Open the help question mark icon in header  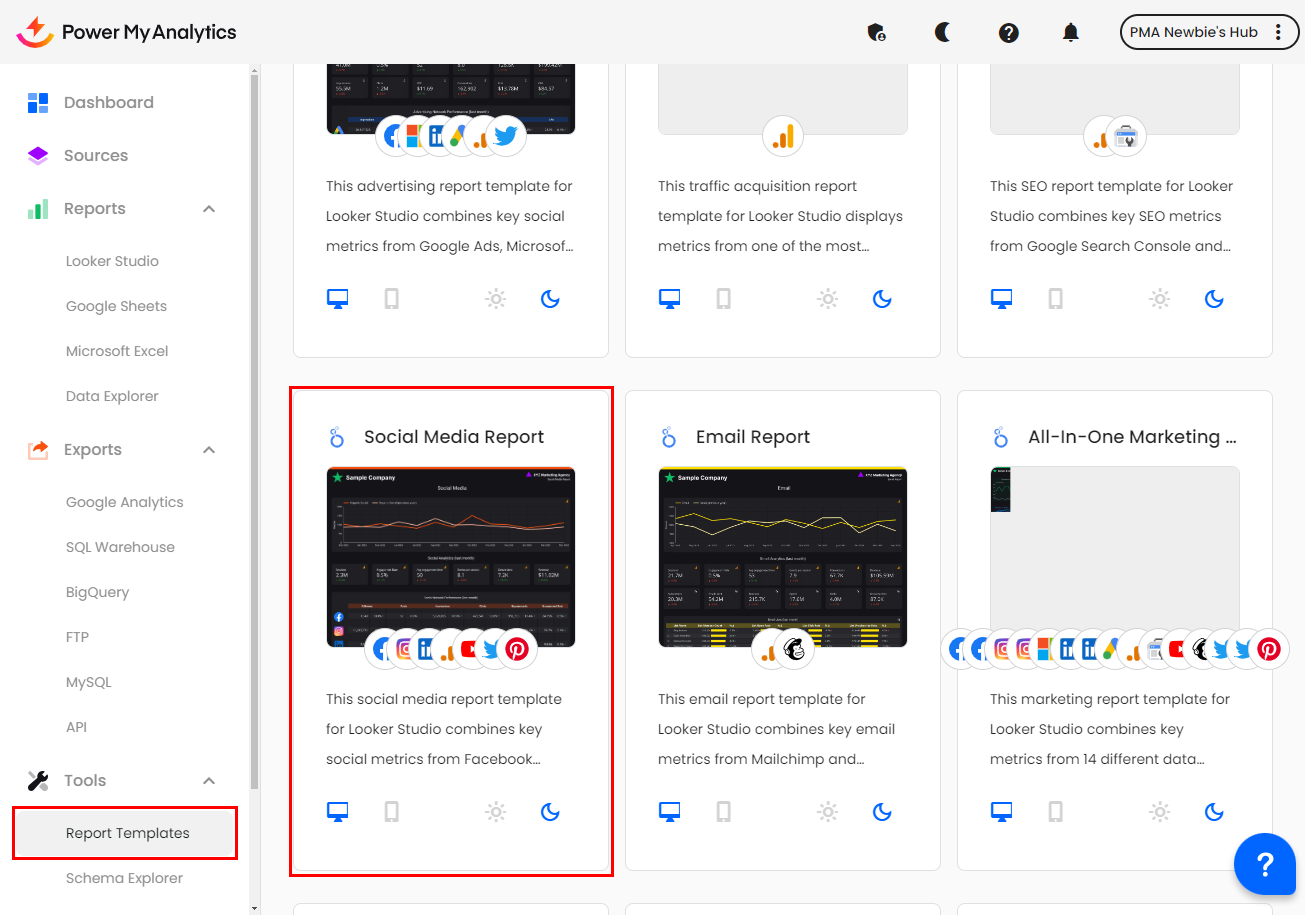point(1008,32)
